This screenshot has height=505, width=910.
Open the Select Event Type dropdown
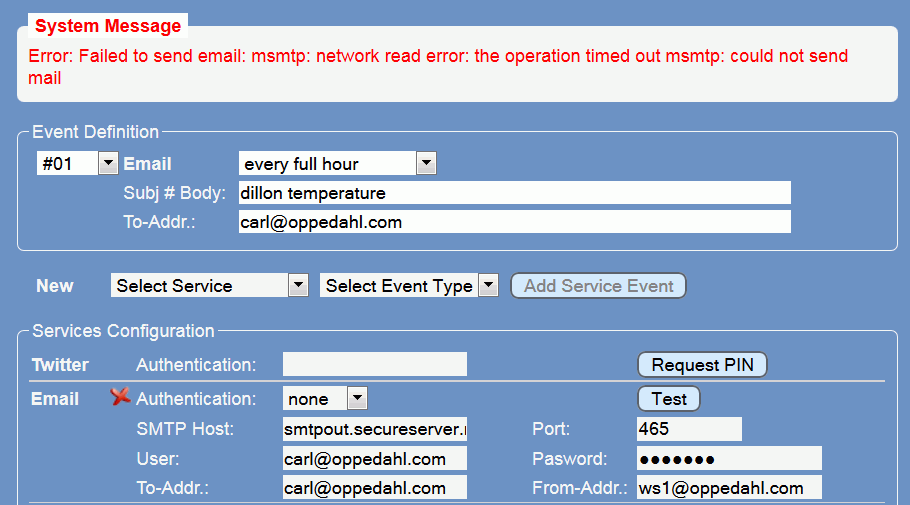pos(409,286)
